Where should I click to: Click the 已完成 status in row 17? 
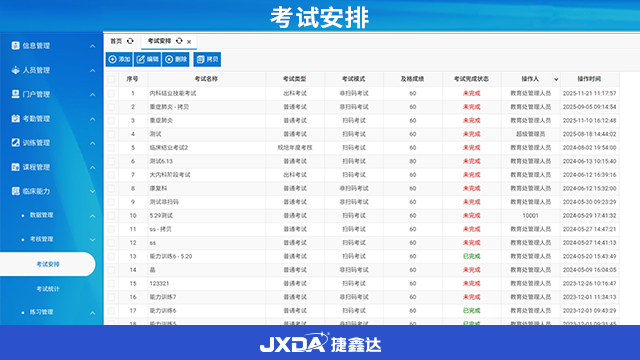(471, 311)
